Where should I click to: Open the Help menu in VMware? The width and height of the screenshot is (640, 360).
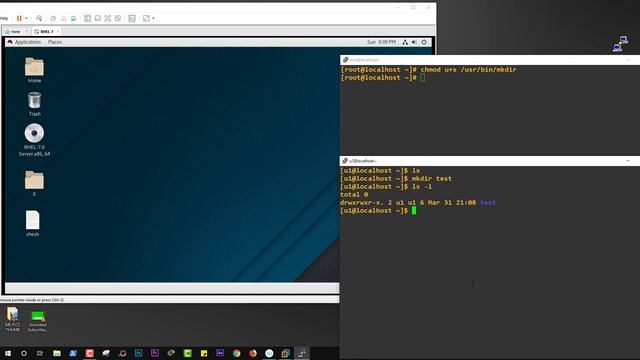tap(4, 18)
